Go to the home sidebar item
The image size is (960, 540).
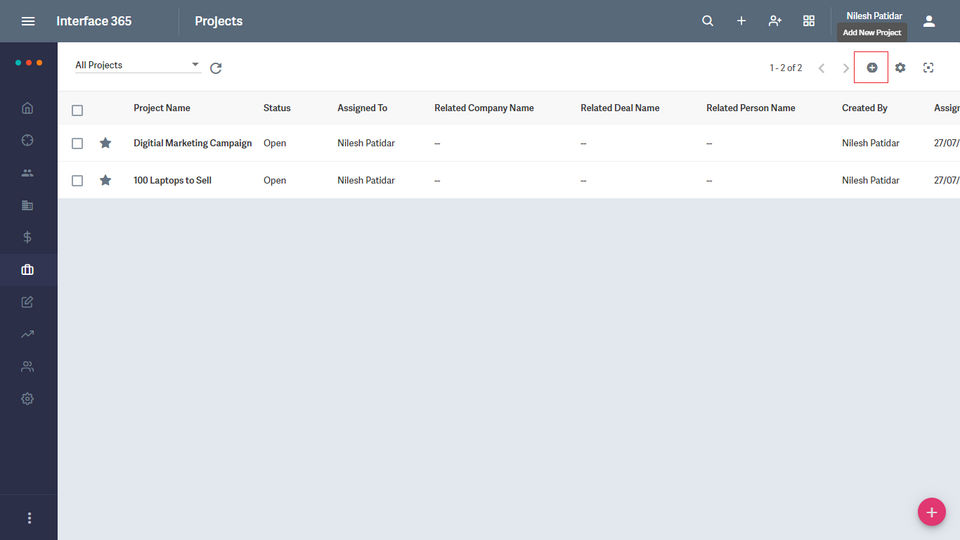click(x=27, y=108)
